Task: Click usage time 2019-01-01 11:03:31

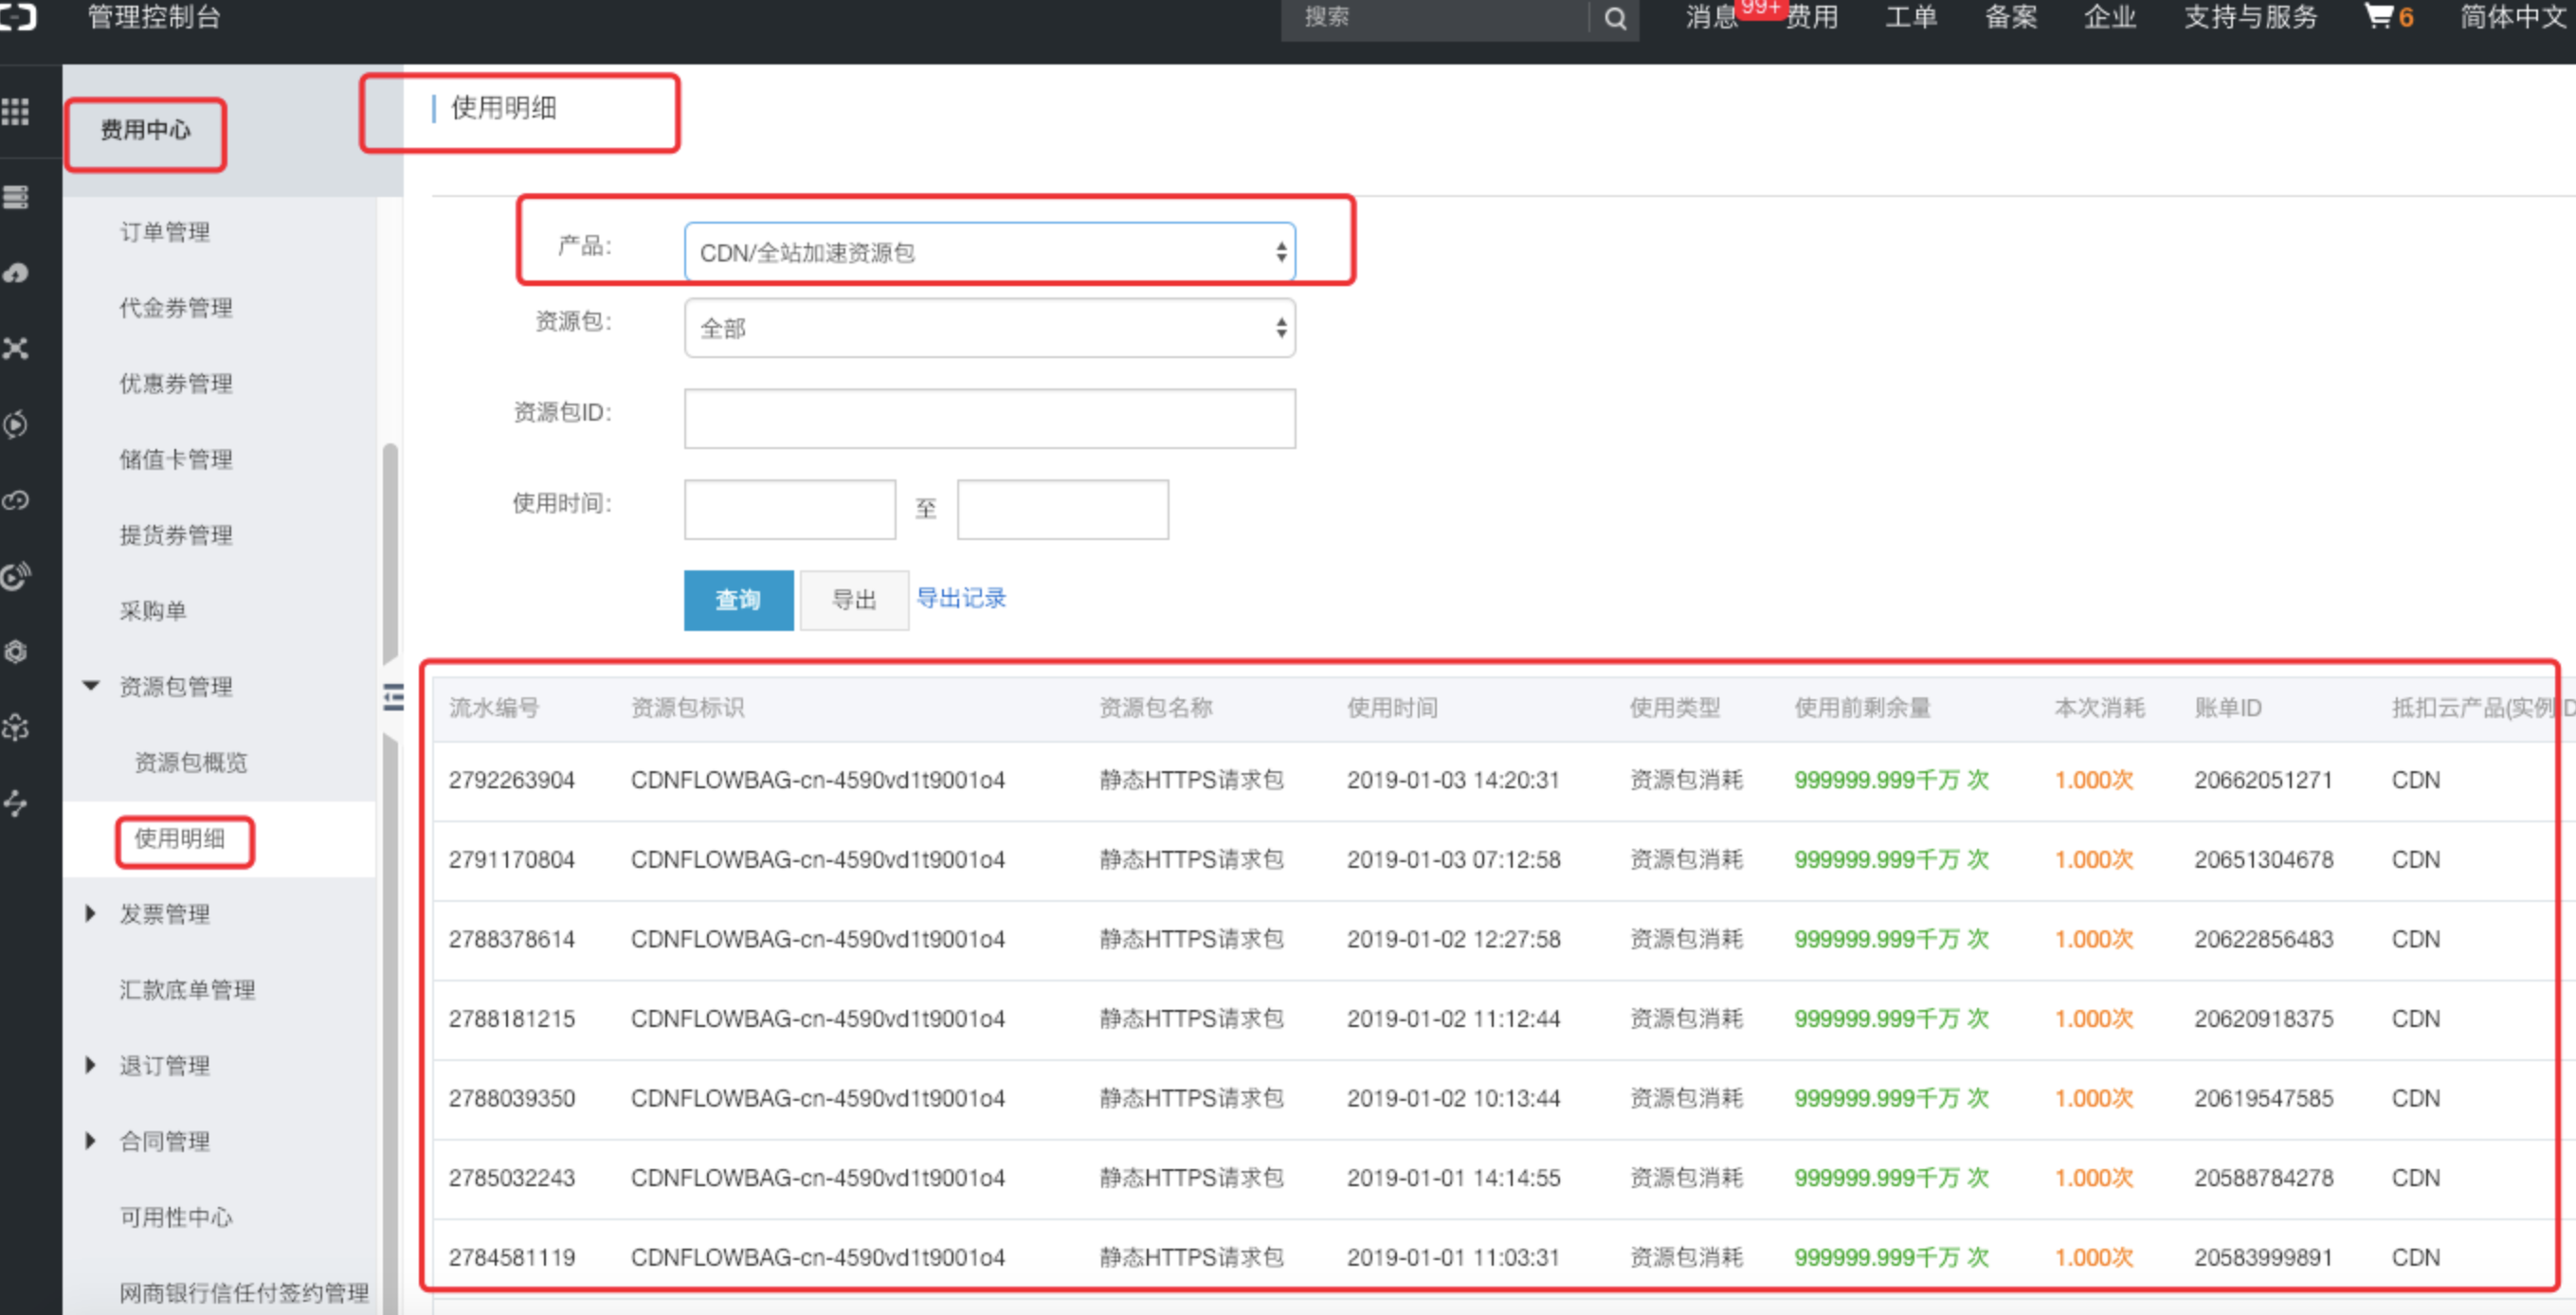Action: pyautogui.click(x=1454, y=1258)
